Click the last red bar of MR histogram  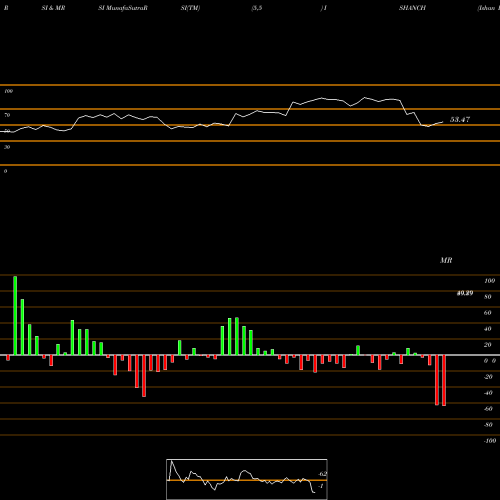(444, 380)
